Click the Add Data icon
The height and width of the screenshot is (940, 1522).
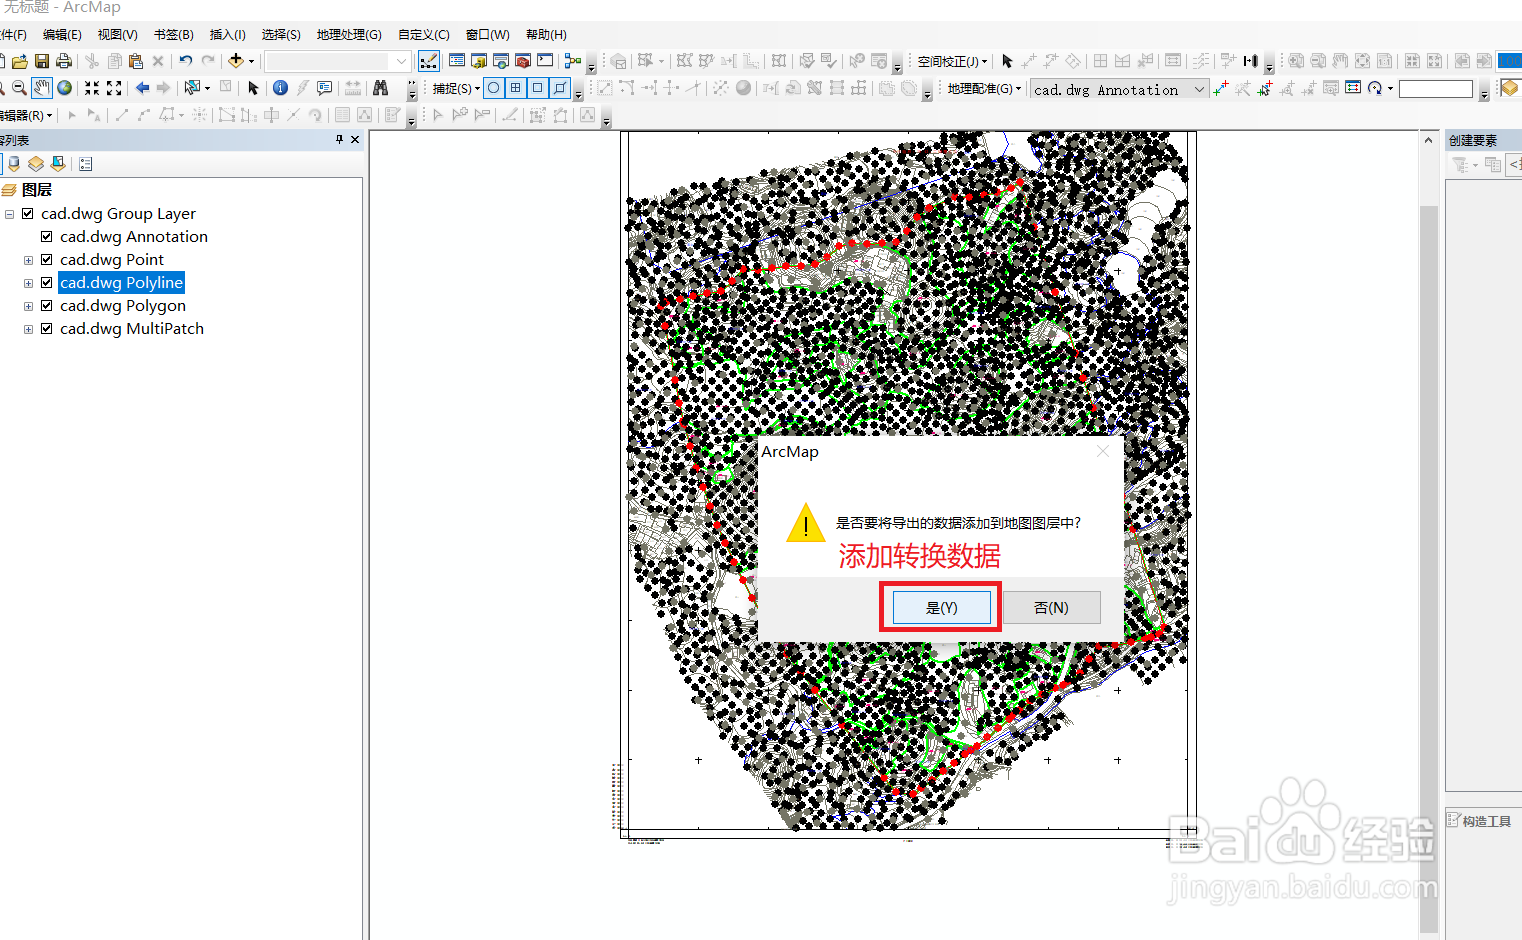(x=236, y=61)
